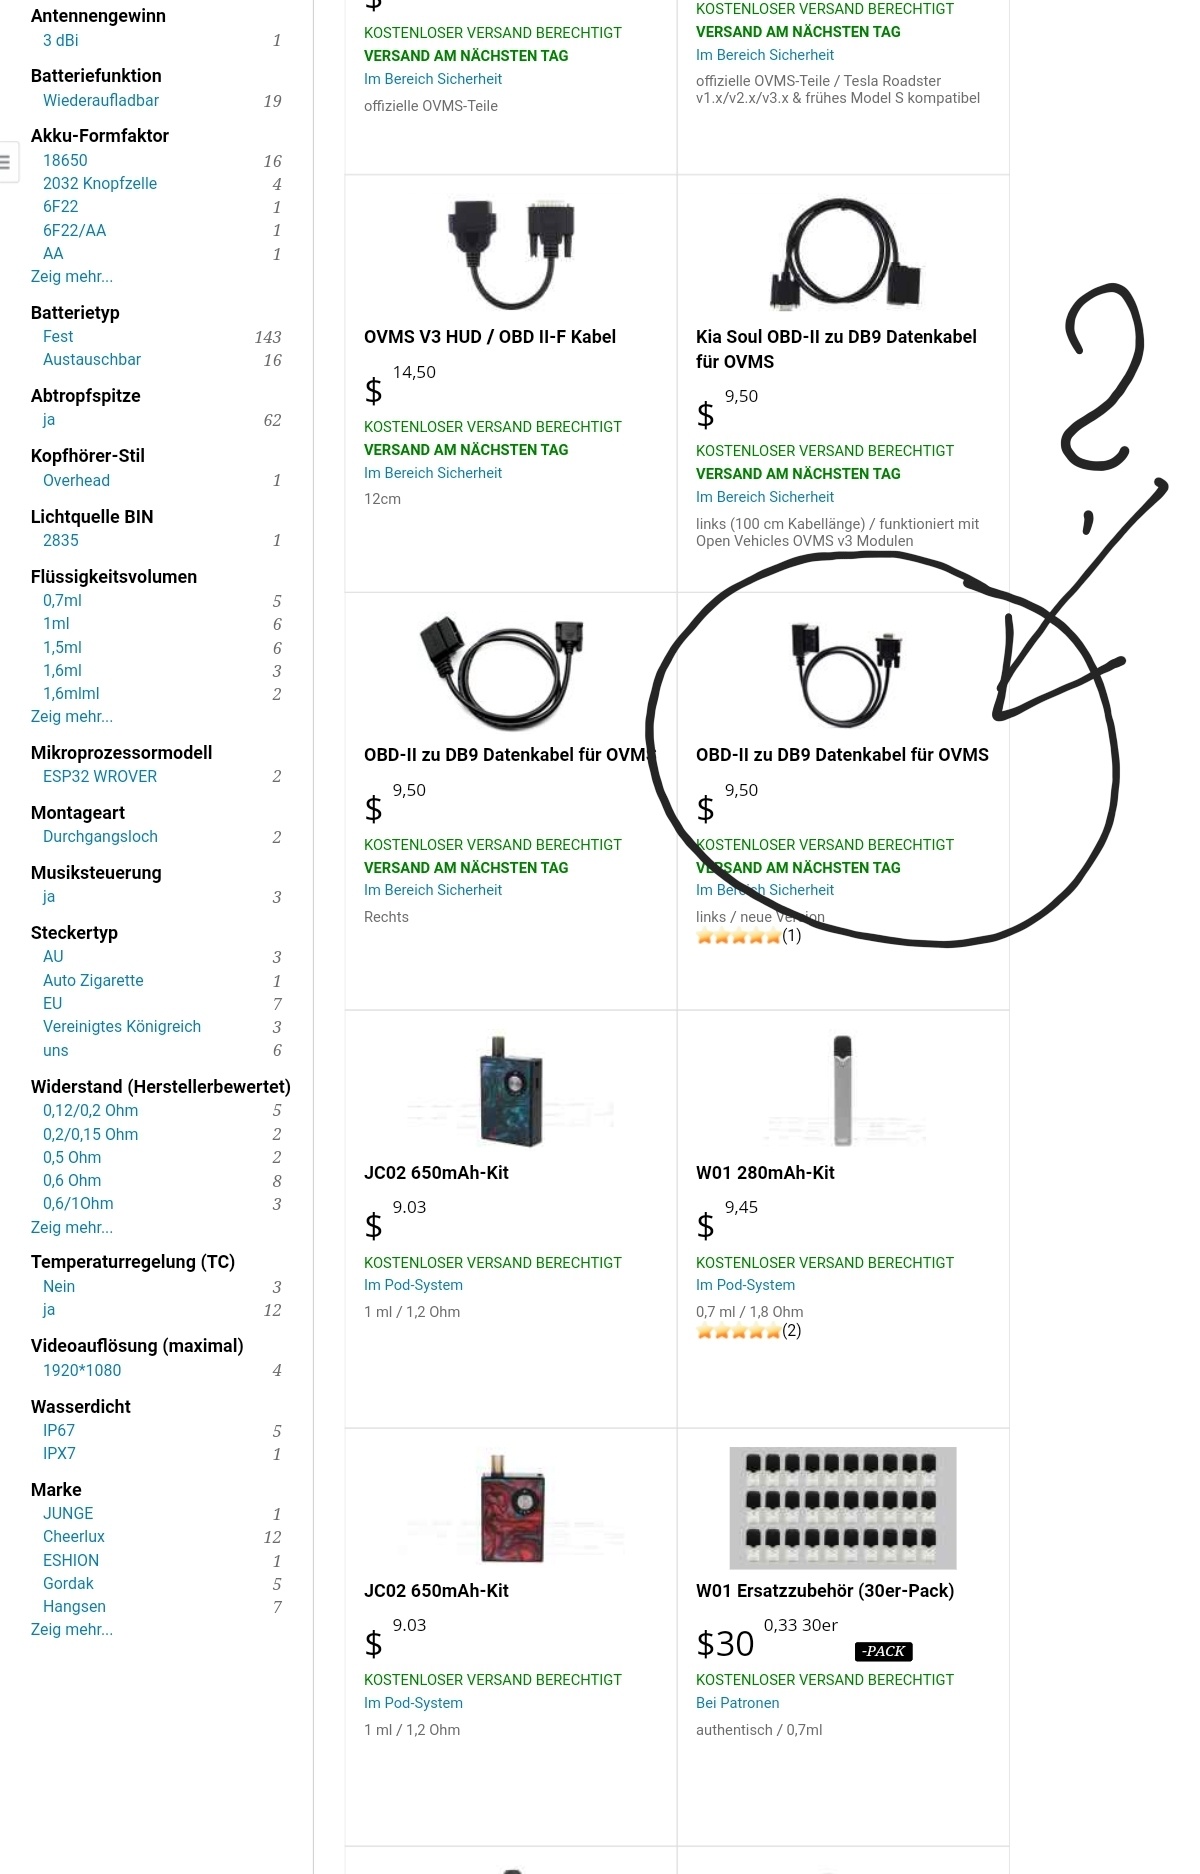
Task: Show more brands via Zeig mehr under Marke
Action: point(72,1629)
